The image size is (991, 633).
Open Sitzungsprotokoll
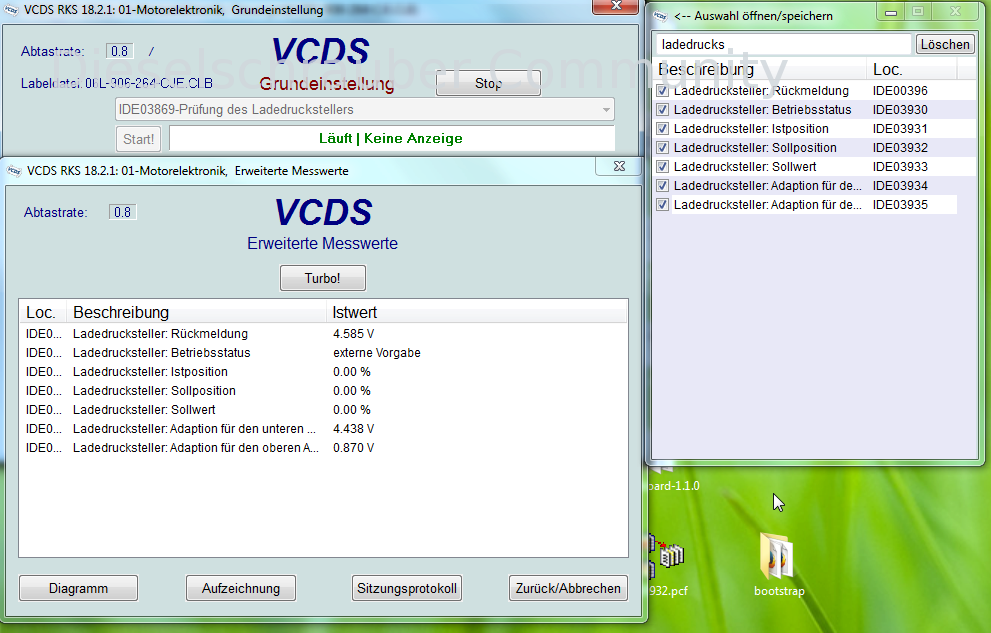coord(406,588)
